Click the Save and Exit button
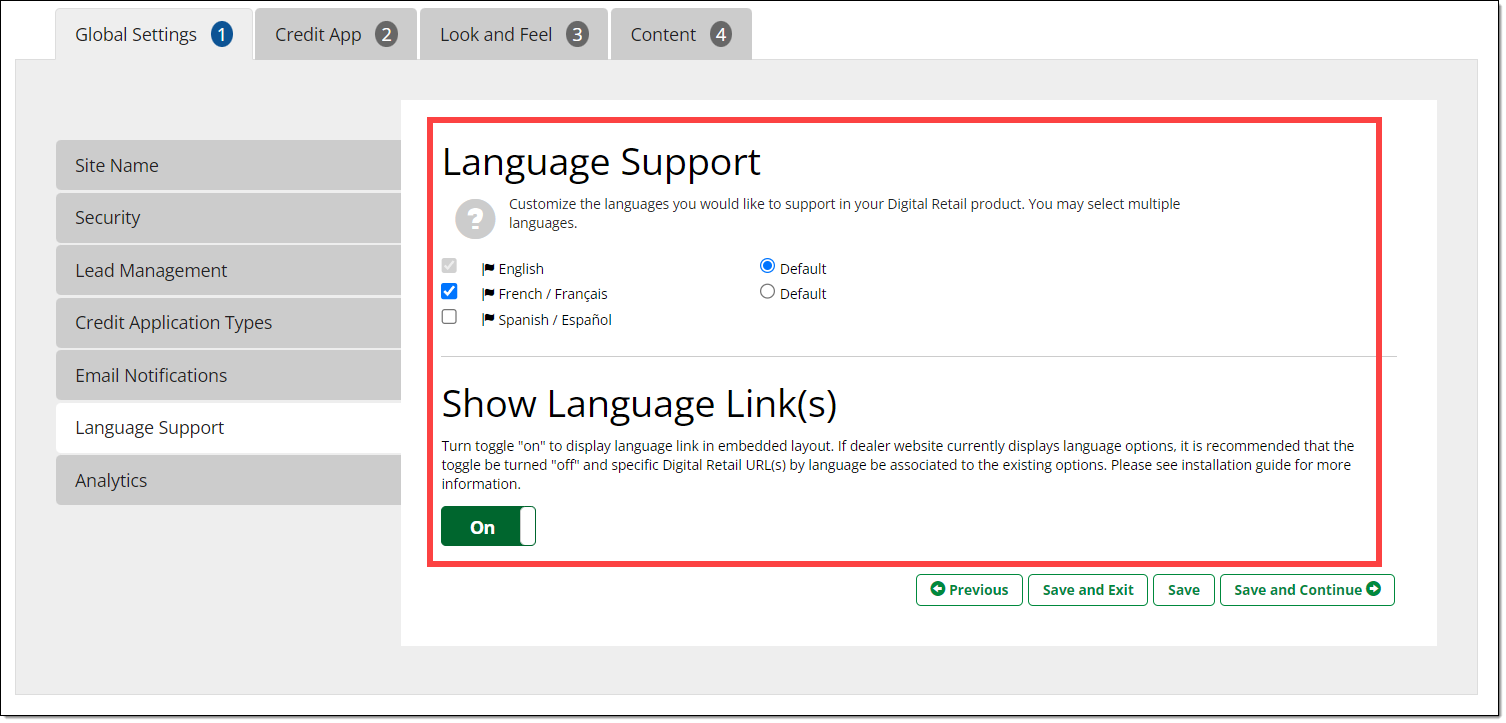Viewport: 1506px width, 723px height. (1087, 590)
